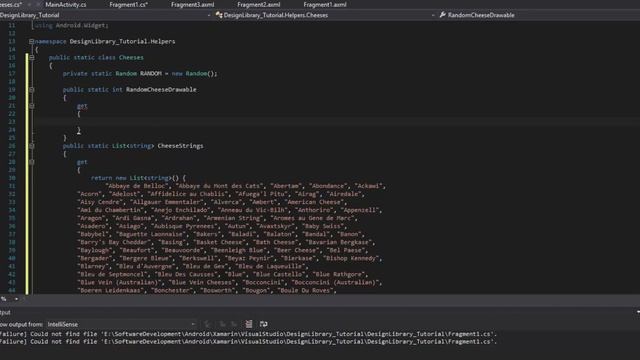Toggle word wrap in Output panel

[x=264, y=324]
